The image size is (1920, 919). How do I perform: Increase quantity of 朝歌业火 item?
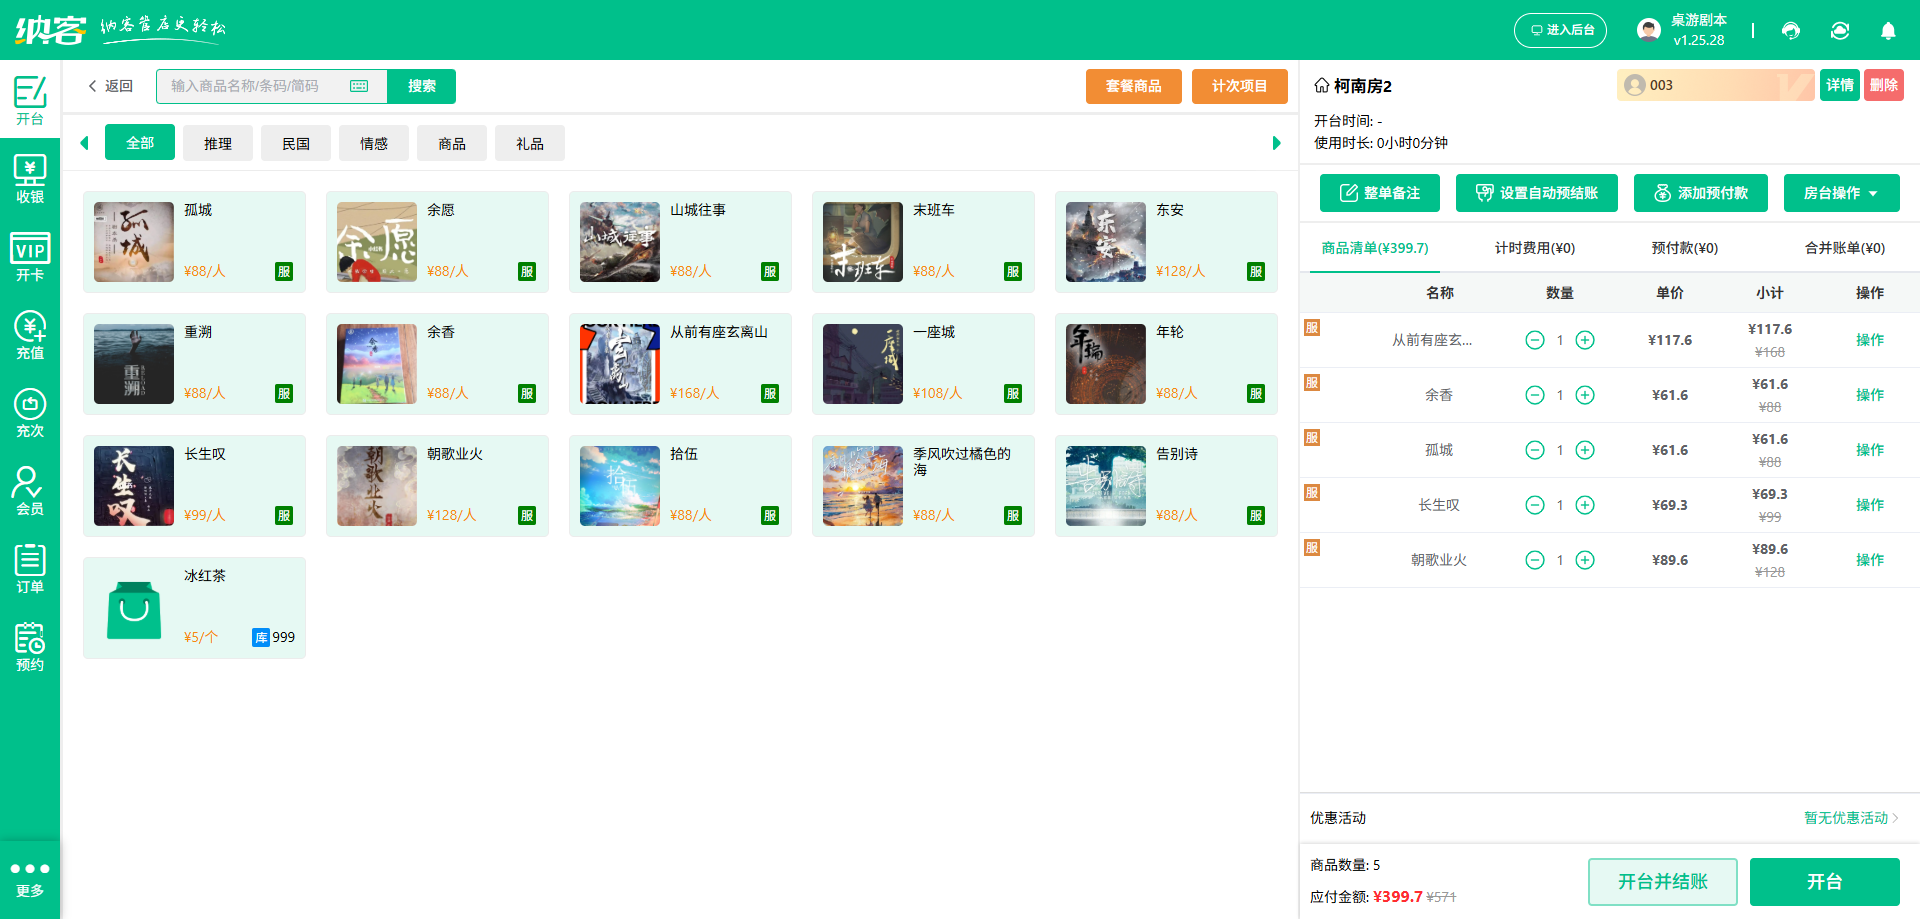point(1585,560)
